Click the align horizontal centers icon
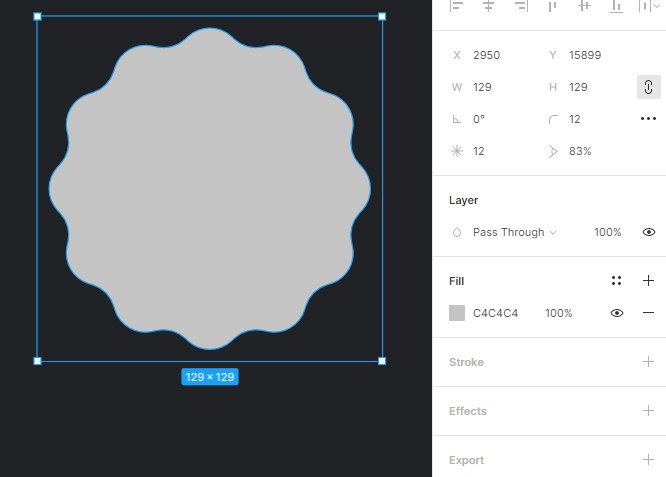666x477 pixels. coord(489,6)
